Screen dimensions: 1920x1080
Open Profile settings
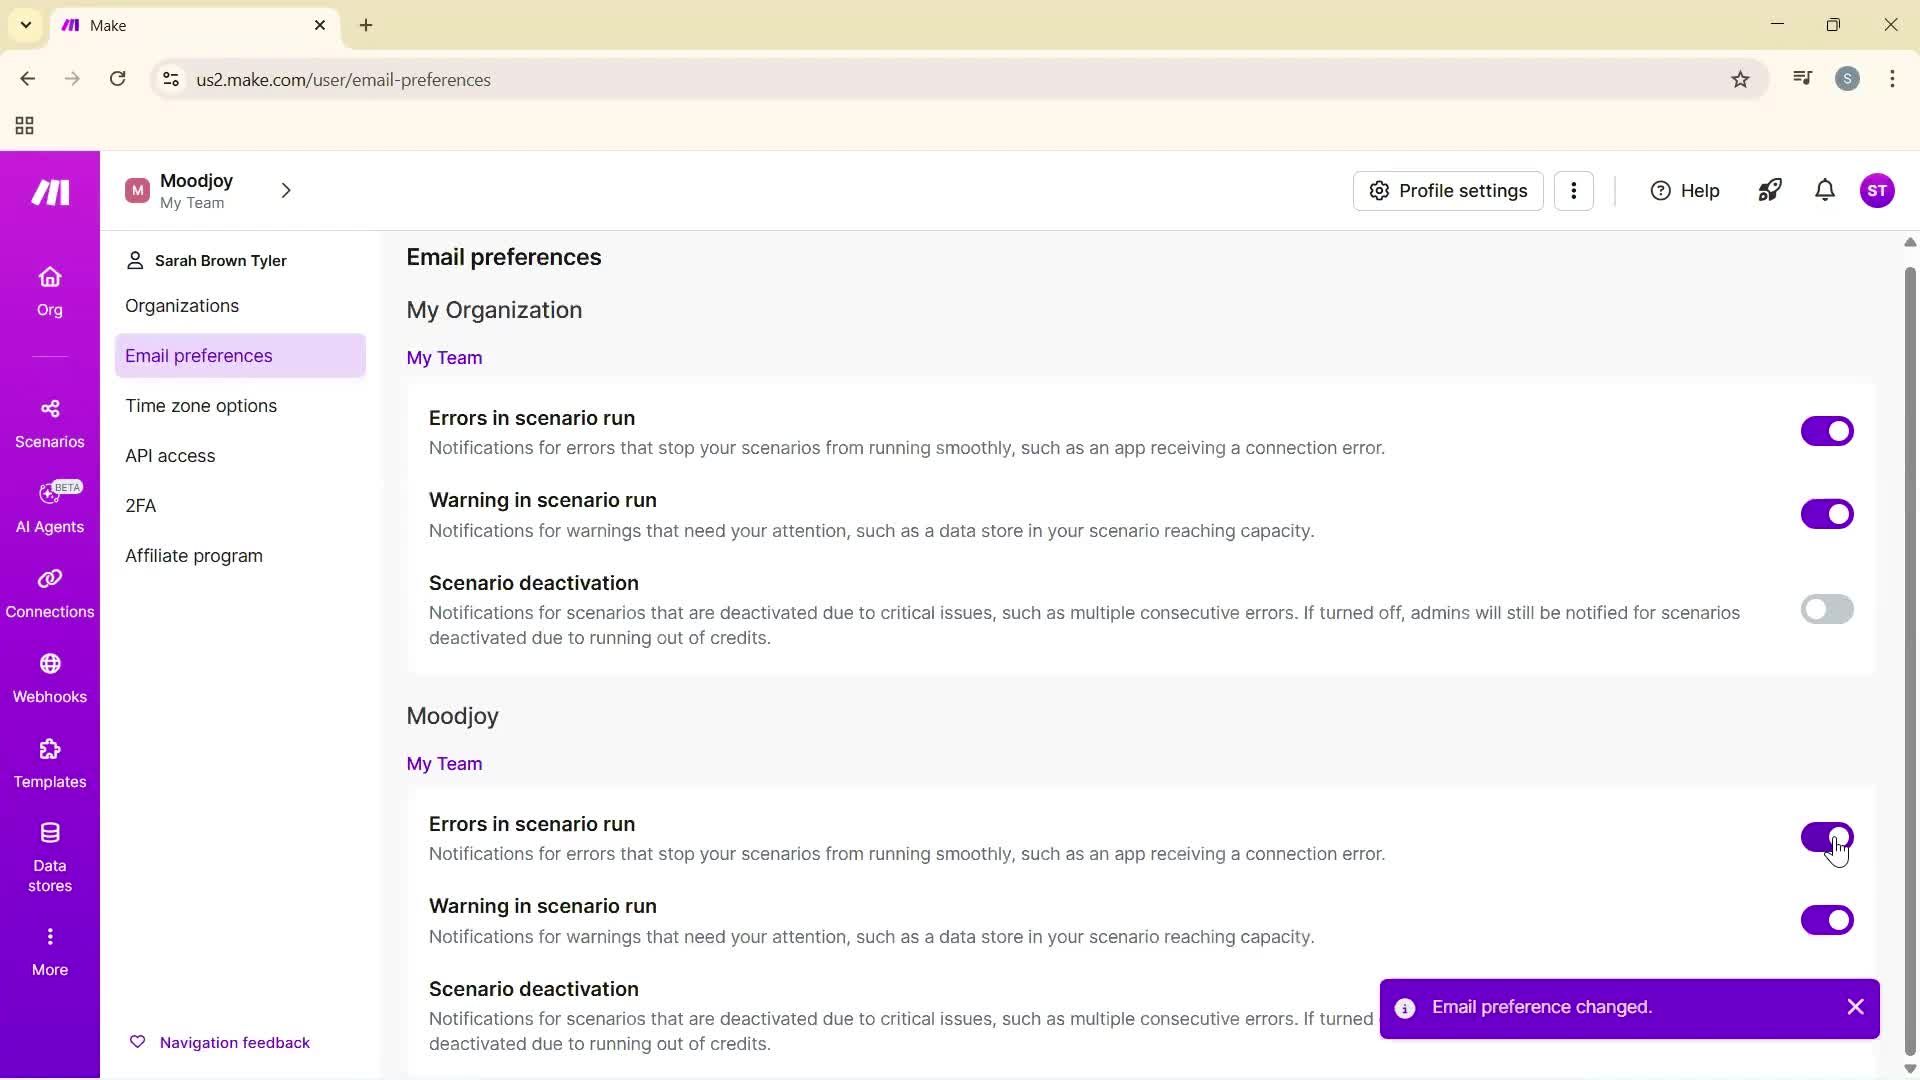[1447, 190]
